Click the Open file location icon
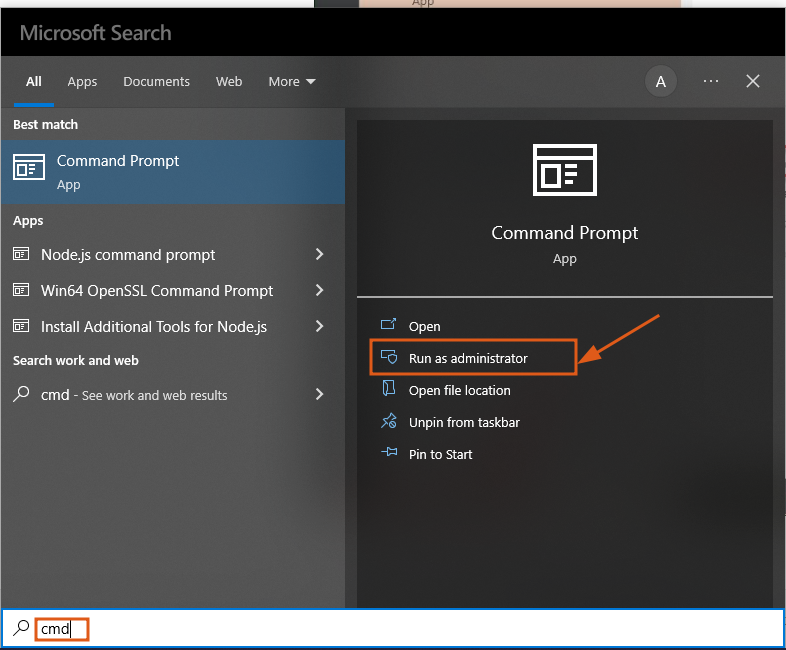Image resolution: width=786 pixels, height=650 pixels. [x=388, y=388]
